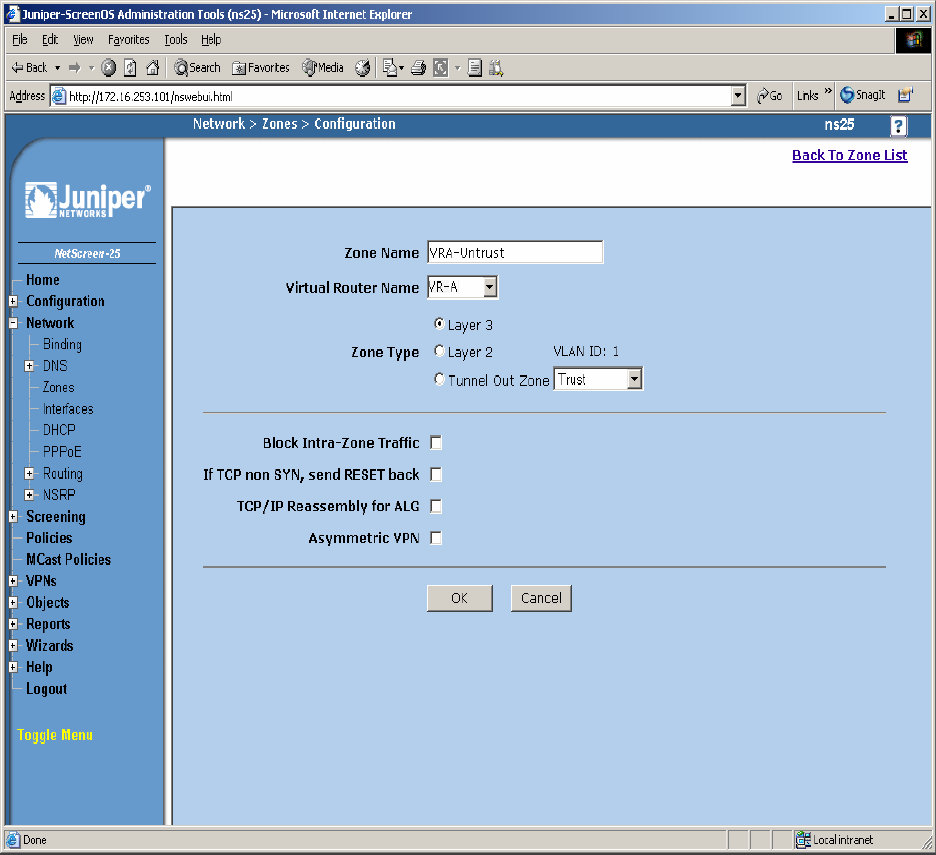Select Tunnel Out Zone option

tap(439, 379)
